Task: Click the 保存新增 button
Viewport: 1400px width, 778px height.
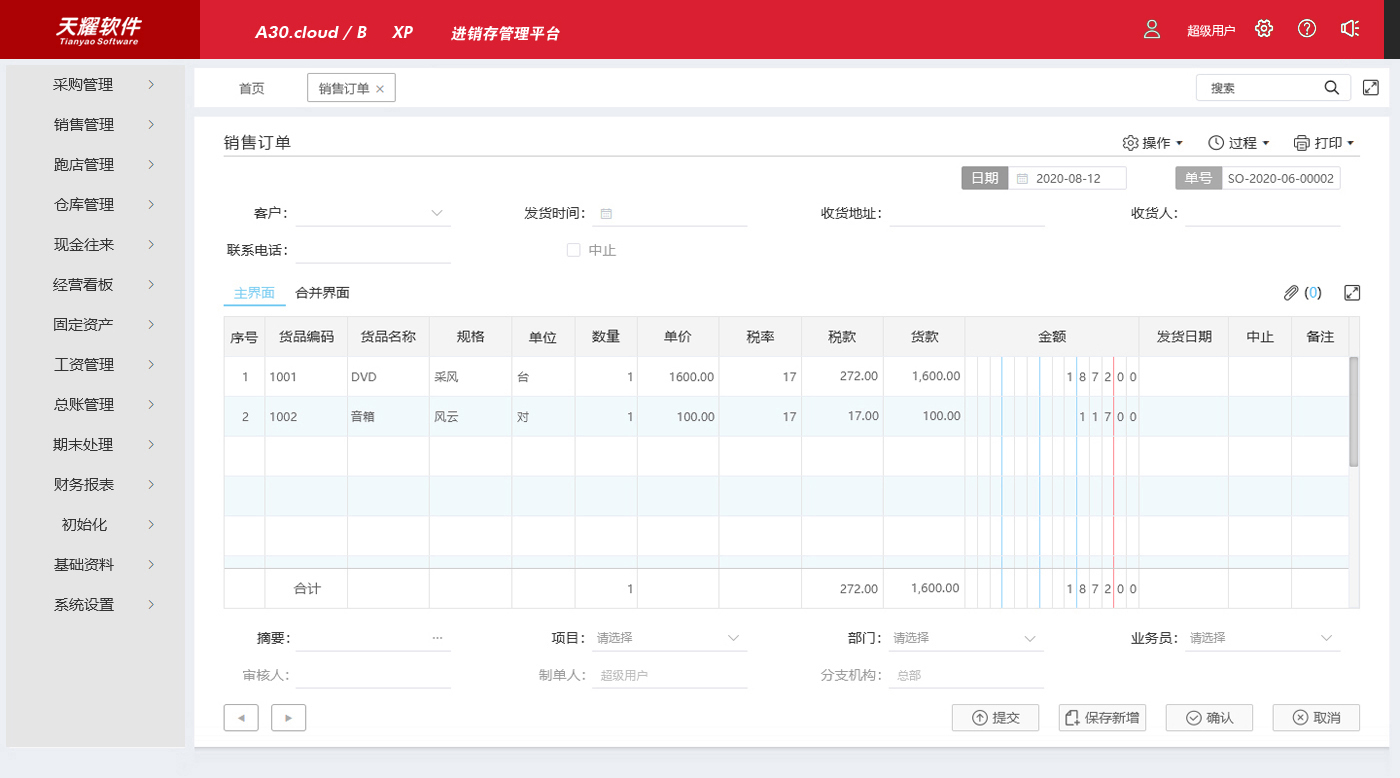Action: click(x=1102, y=718)
